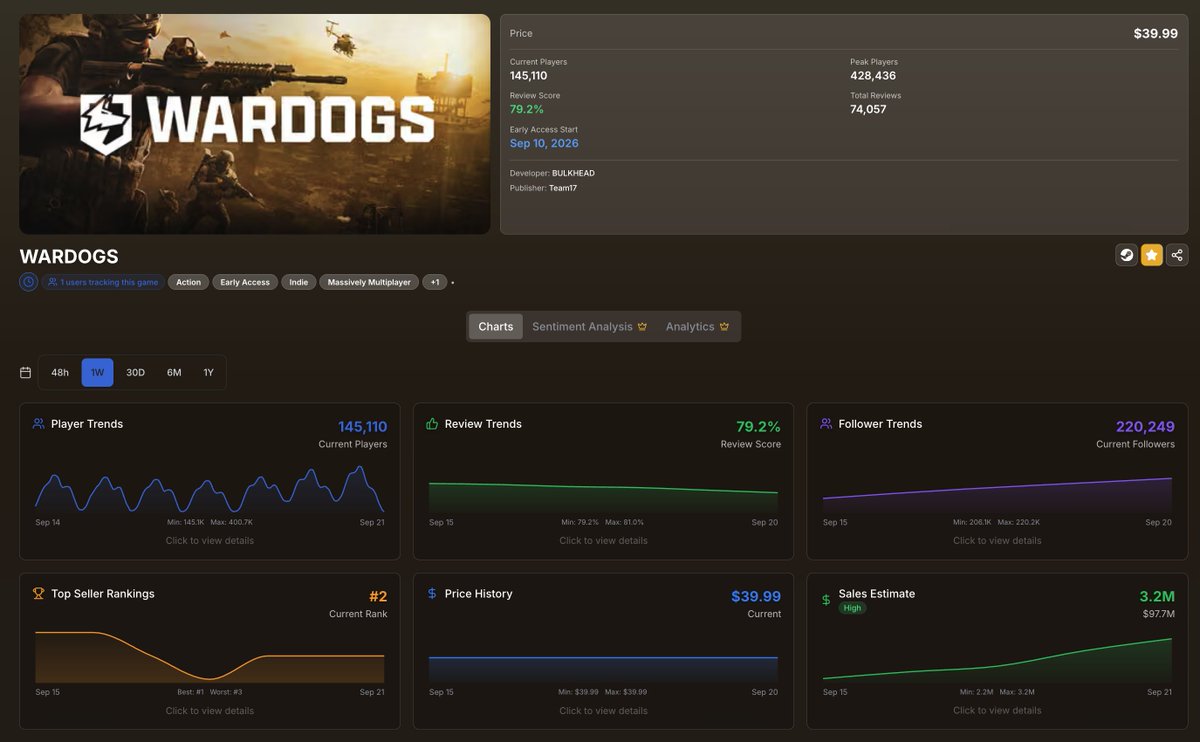
Task: Open Review Trends chart details
Action: click(603, 541)
